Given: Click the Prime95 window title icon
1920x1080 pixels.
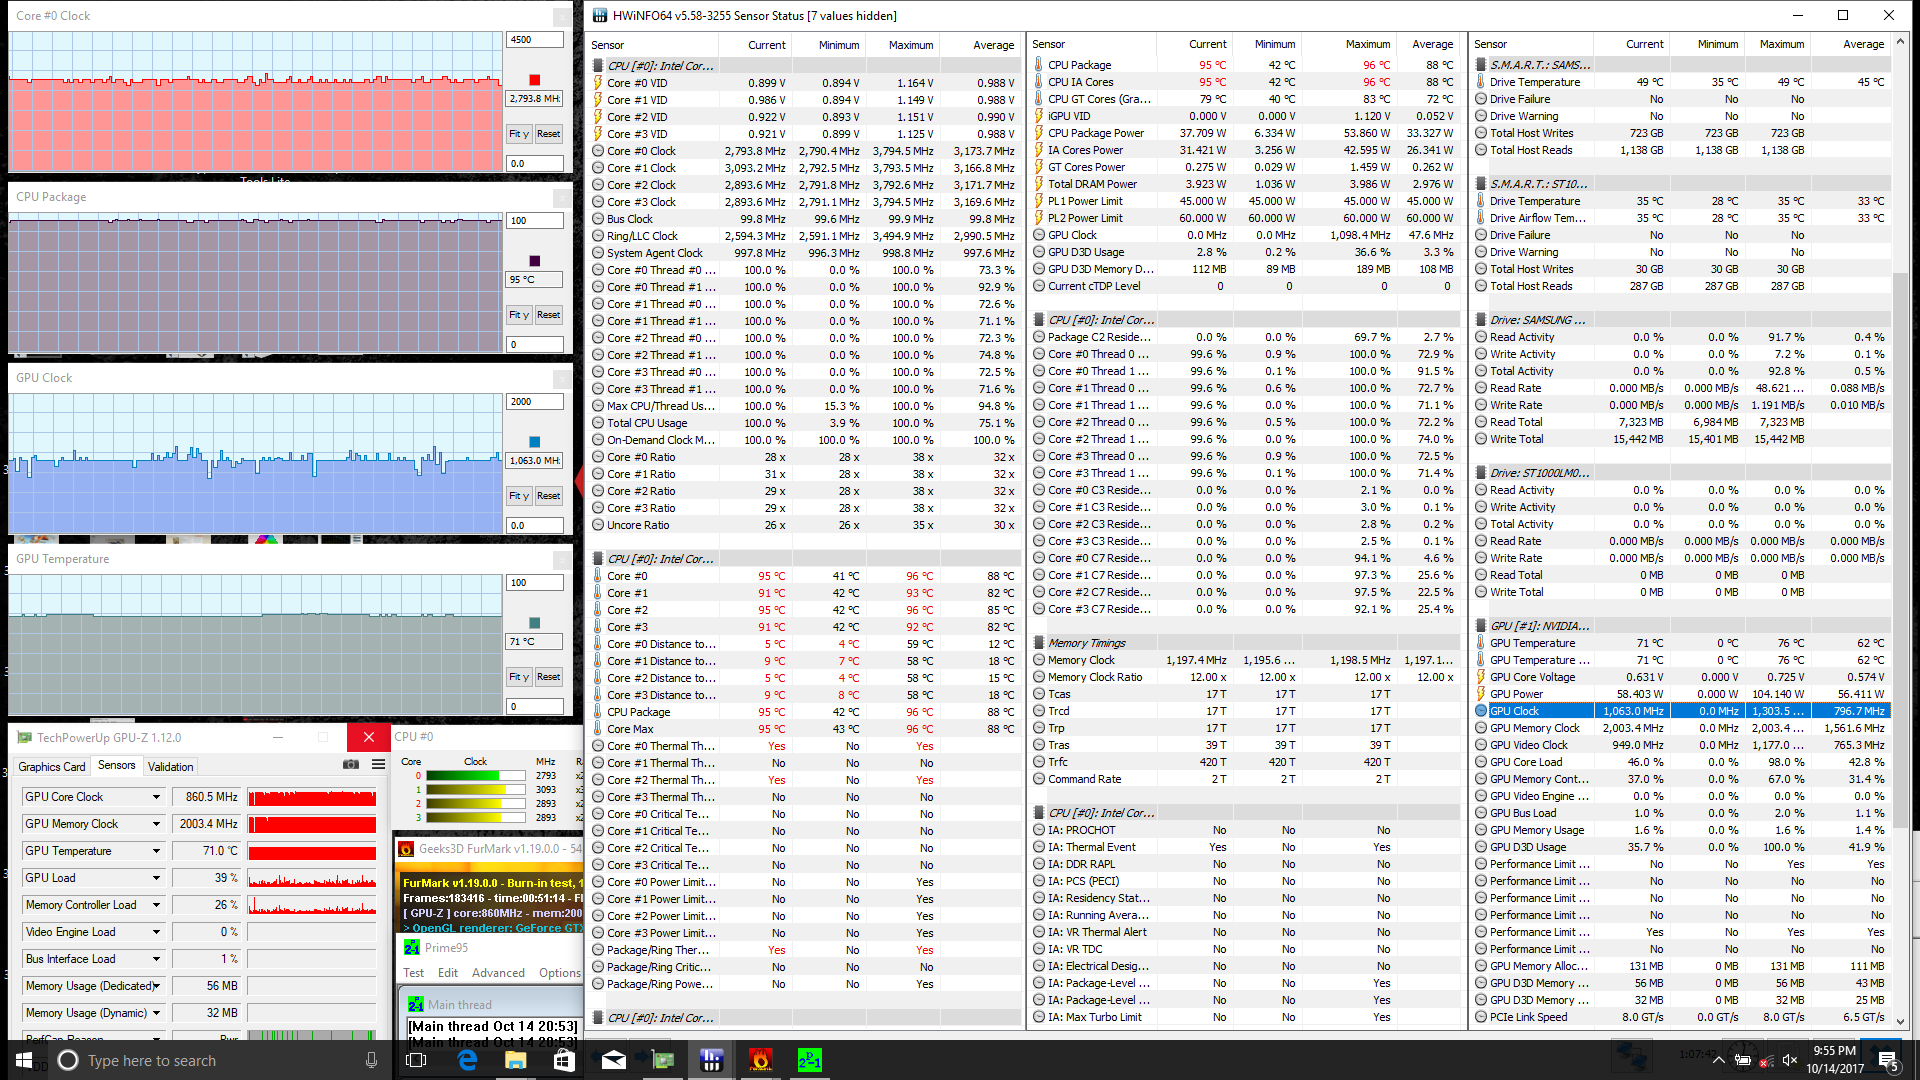Looking at the screenshot, I should 411,948.
